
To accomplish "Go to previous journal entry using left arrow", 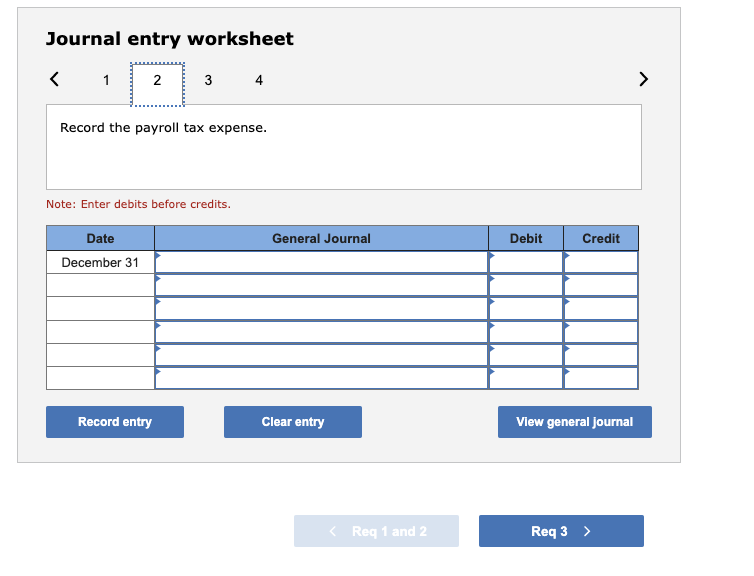I will [54, 79].
